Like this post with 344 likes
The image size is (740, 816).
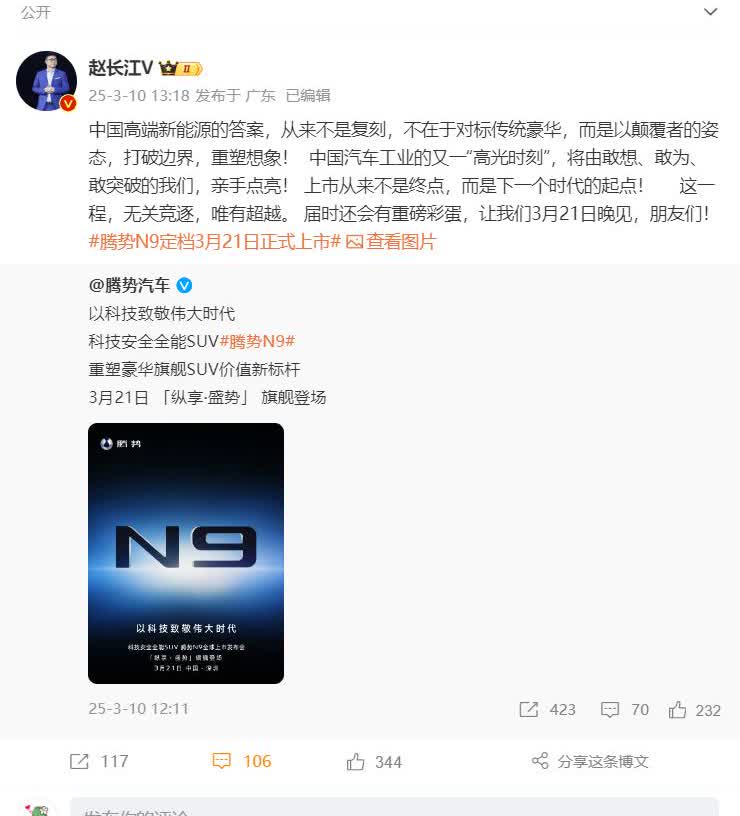374,762
